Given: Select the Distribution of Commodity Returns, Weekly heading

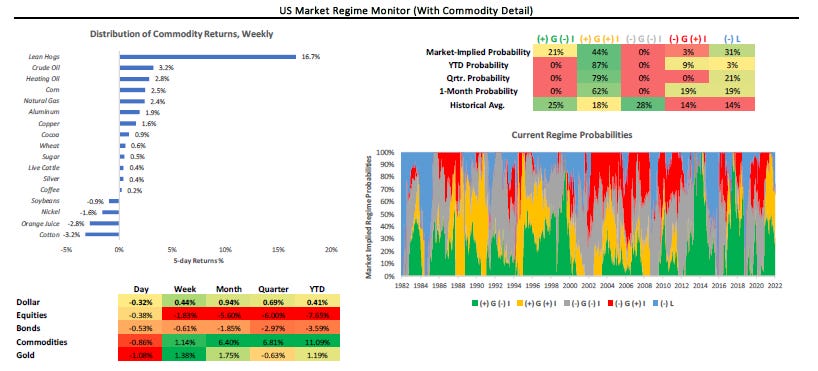Looking at the screenshot, I should pos(182,34).
